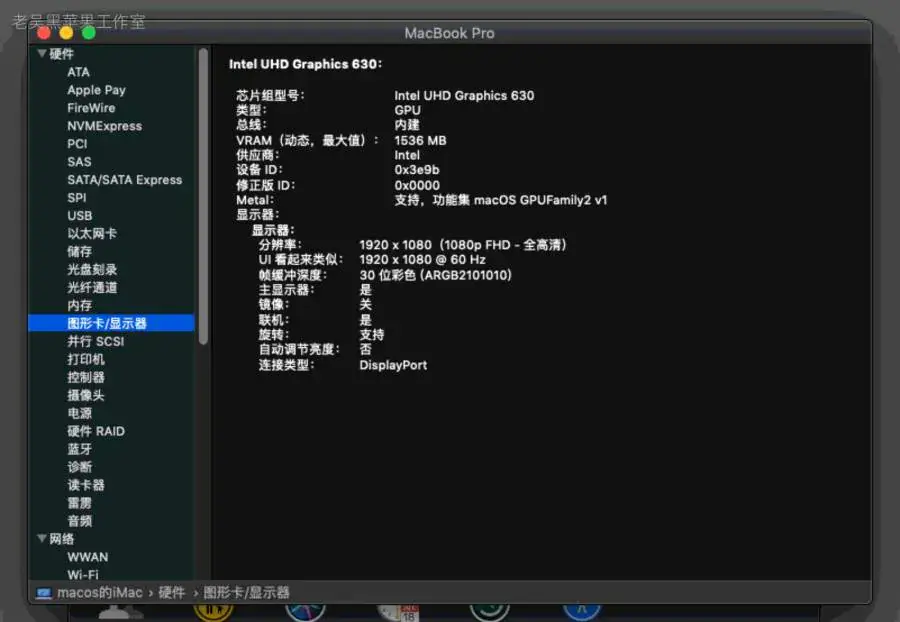Open the 储存 sidebar entry

pos(79,251)
